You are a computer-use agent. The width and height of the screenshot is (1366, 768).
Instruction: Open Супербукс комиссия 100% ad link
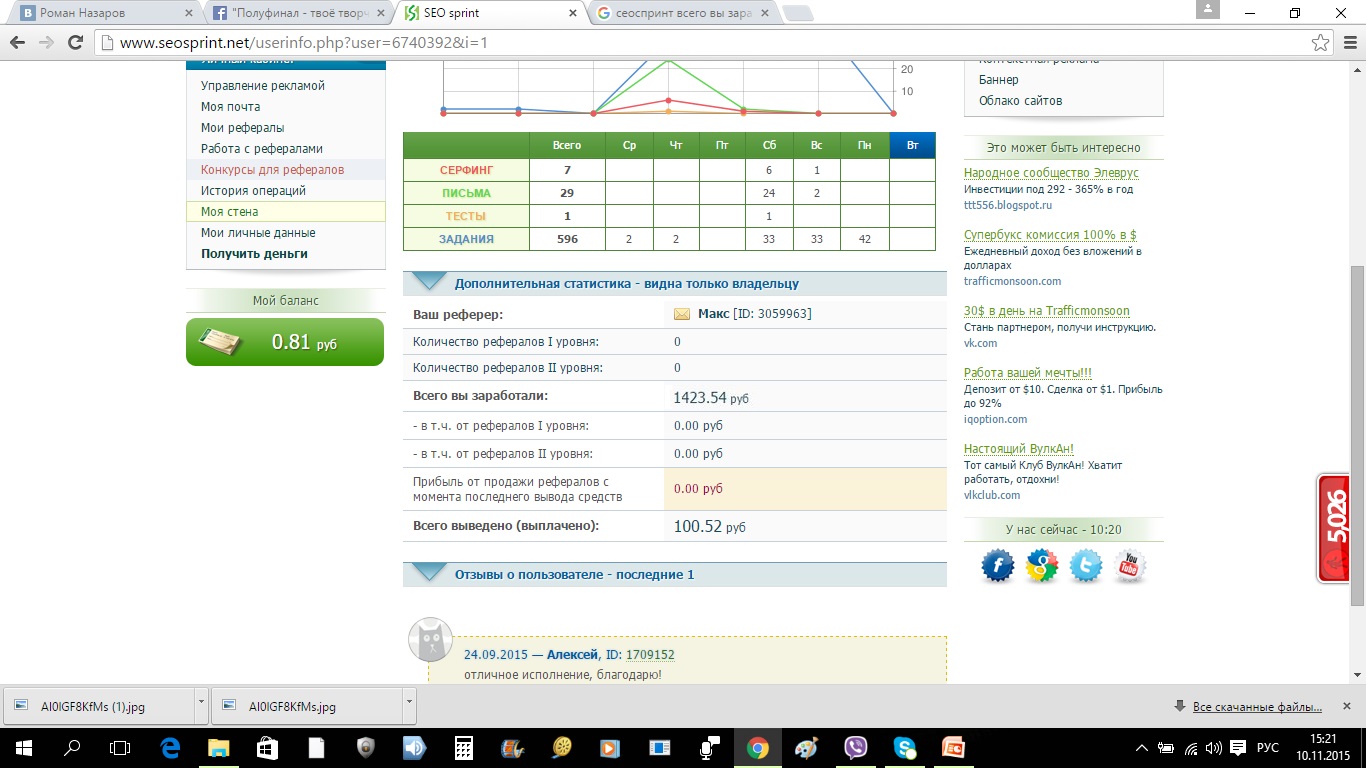click(1050, 235)
